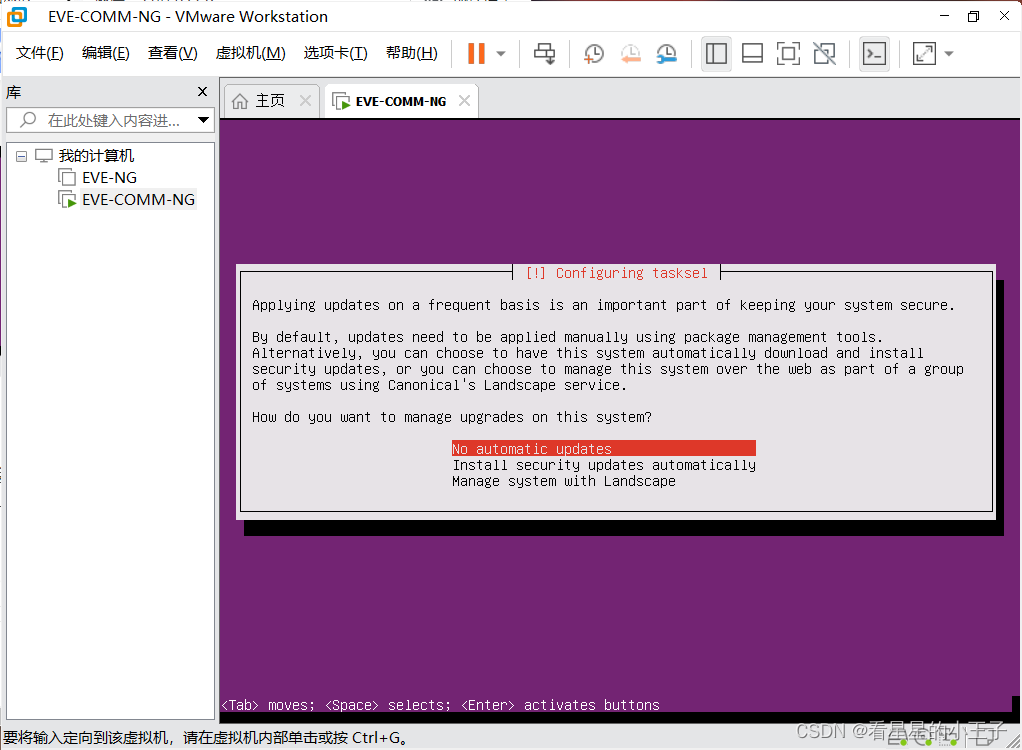Open the 文件(F) menu
This screenshot has width=1022, height=750.
40,53
